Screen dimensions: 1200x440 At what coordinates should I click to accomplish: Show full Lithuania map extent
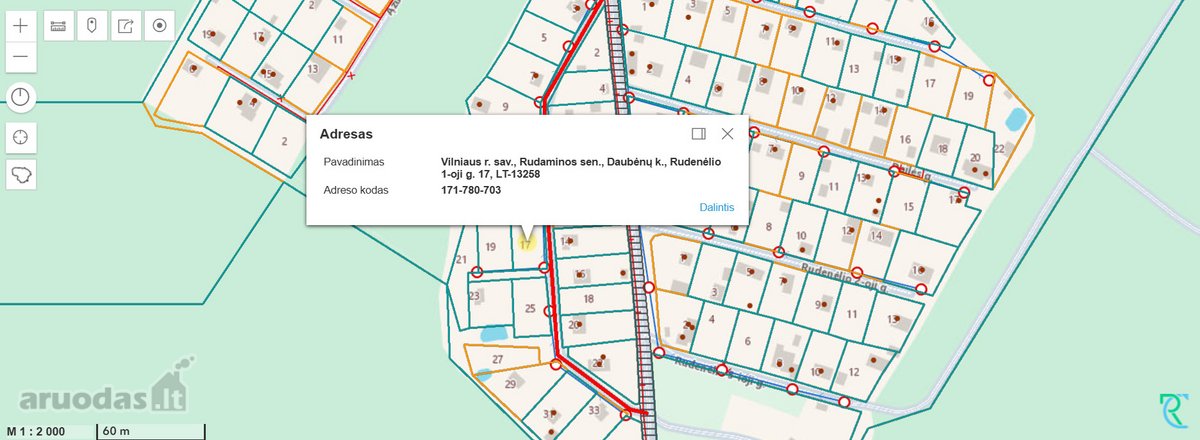[x=22, y=175]
